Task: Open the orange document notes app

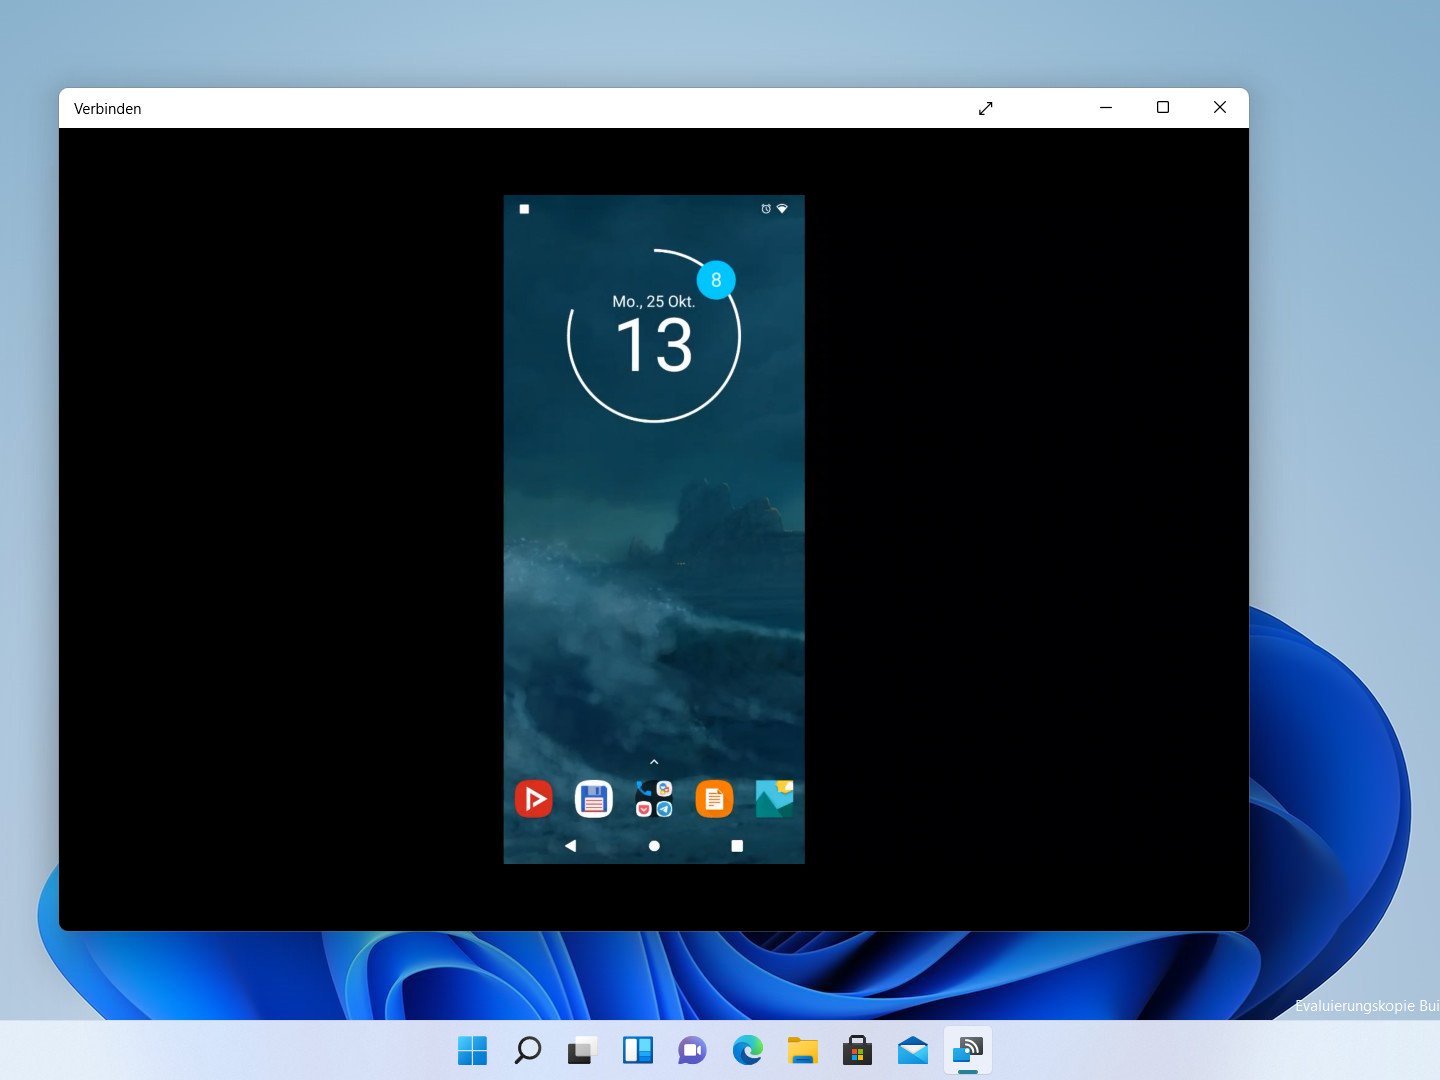Action: click(x=714, y=799)
